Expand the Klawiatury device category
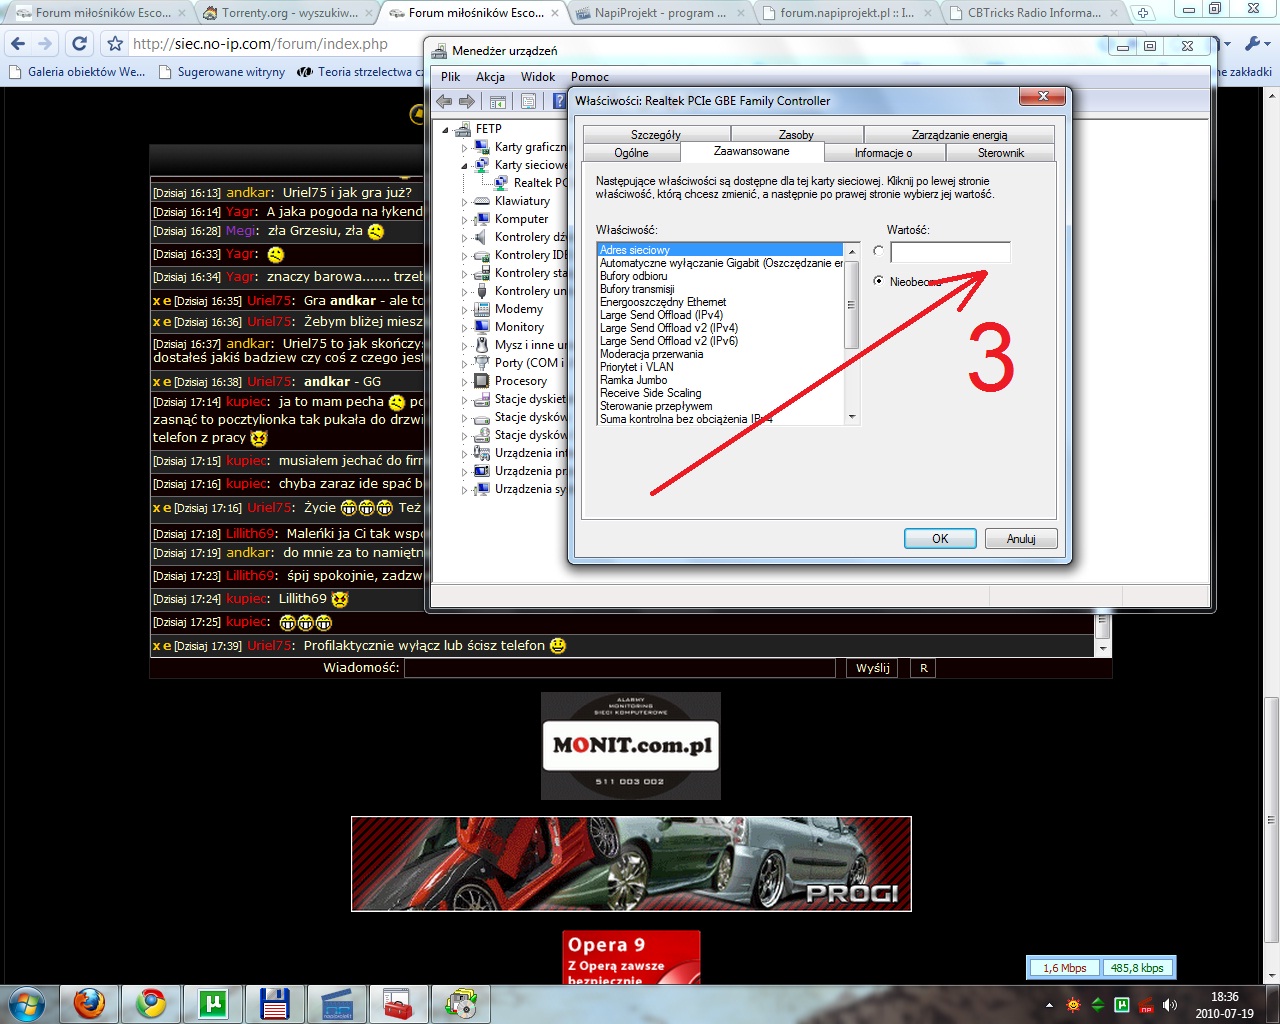Screen dimensions: 1280x1024 tap(465, 201)
